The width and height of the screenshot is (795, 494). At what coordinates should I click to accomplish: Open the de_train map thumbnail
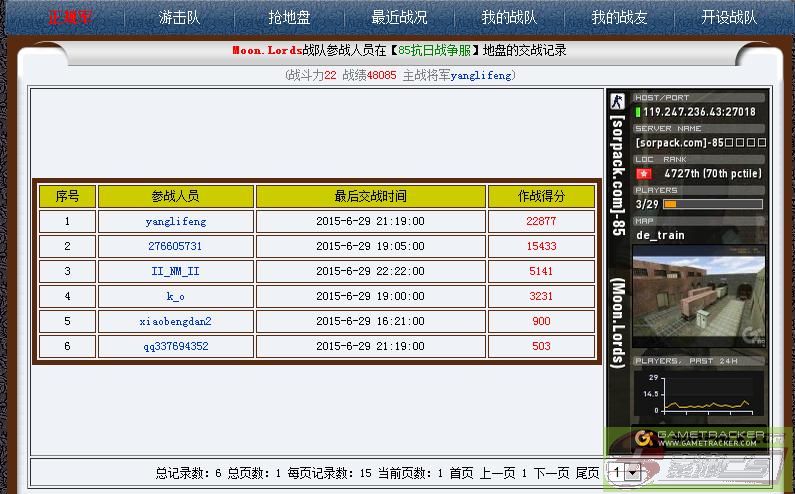(699, 298)
